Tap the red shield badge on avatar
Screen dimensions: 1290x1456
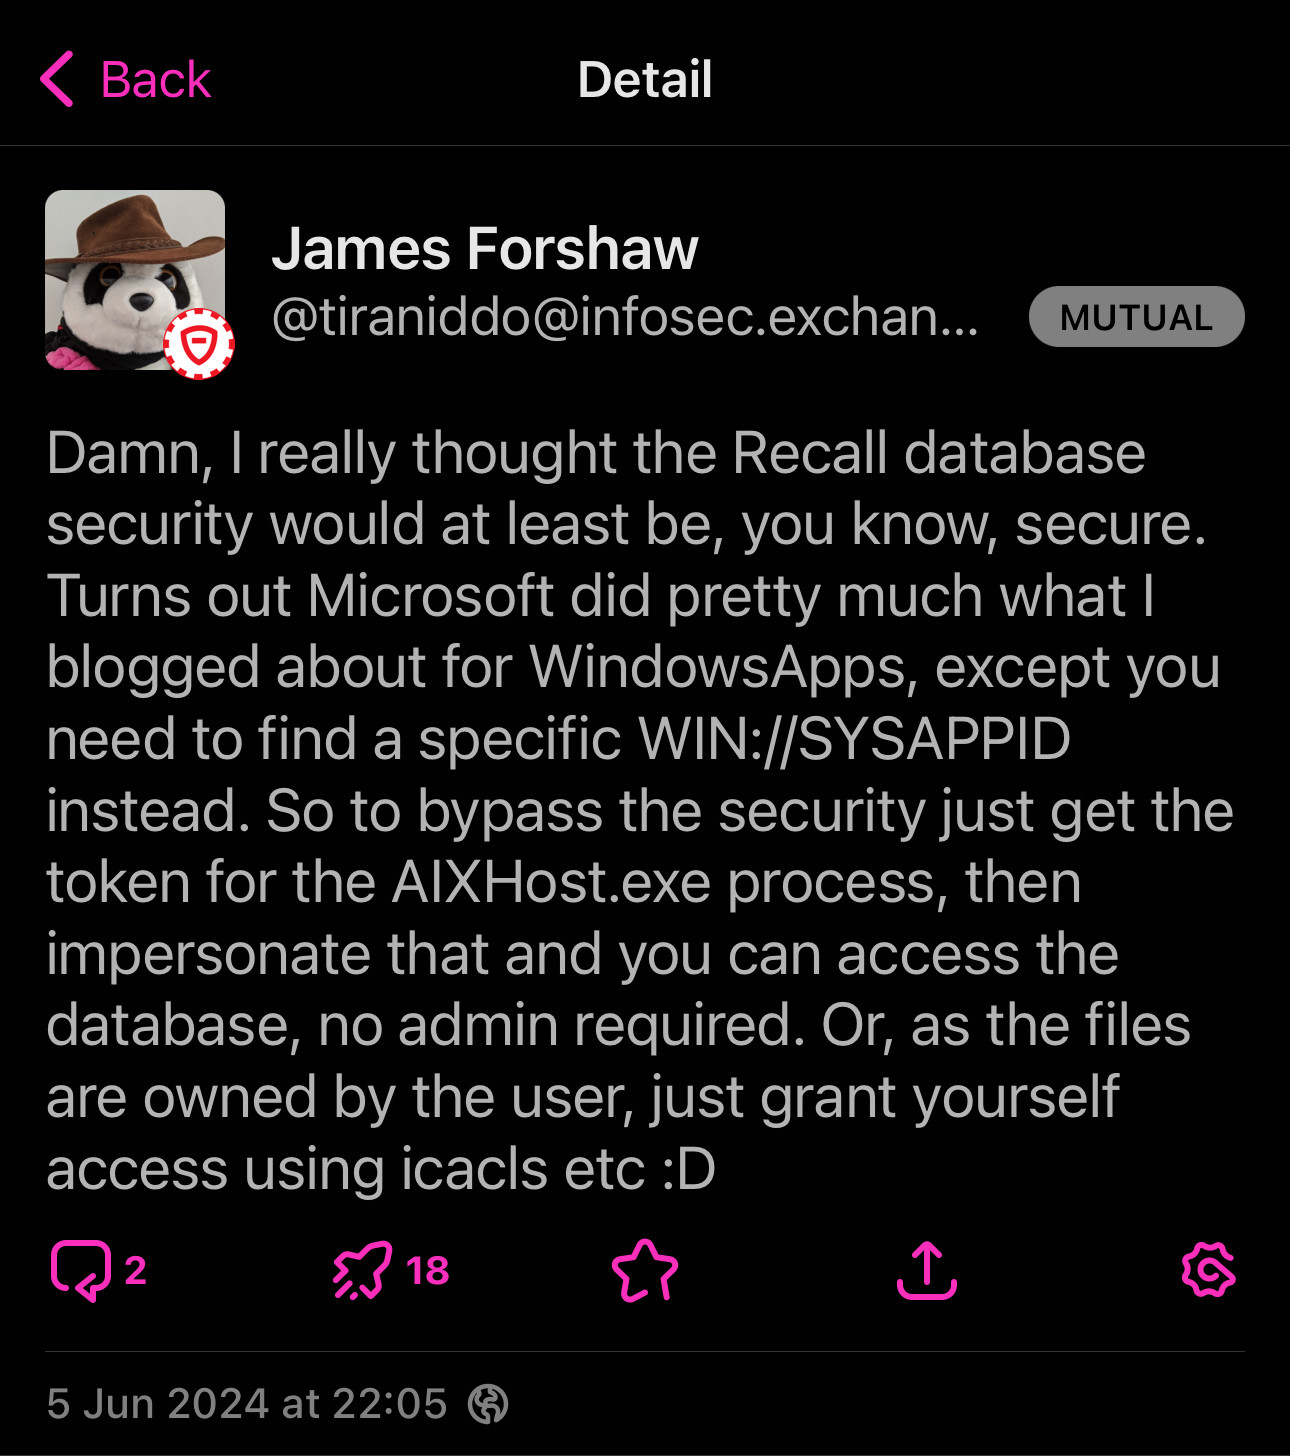tap(199, 345)
